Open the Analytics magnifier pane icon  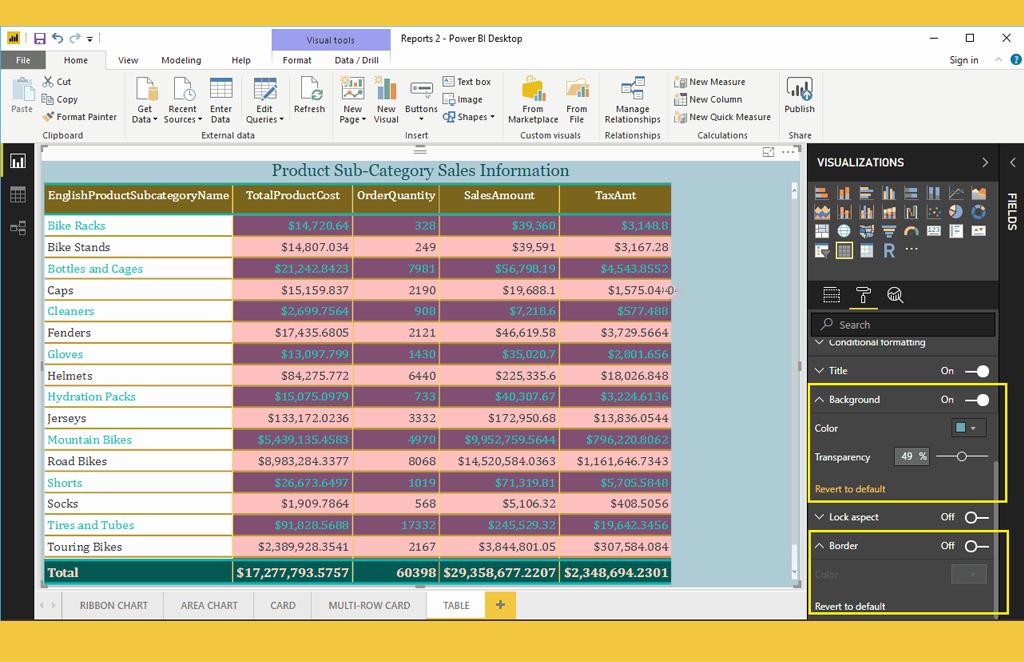(895, 295)
